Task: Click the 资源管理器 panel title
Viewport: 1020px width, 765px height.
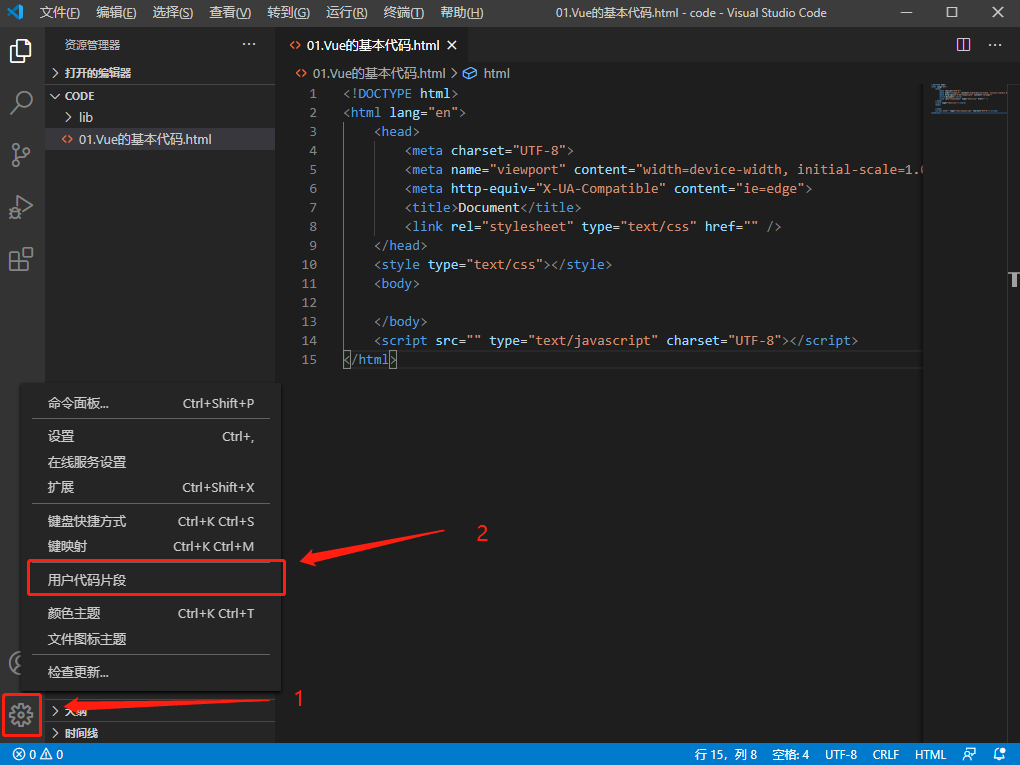Action: tap(92, 45)
